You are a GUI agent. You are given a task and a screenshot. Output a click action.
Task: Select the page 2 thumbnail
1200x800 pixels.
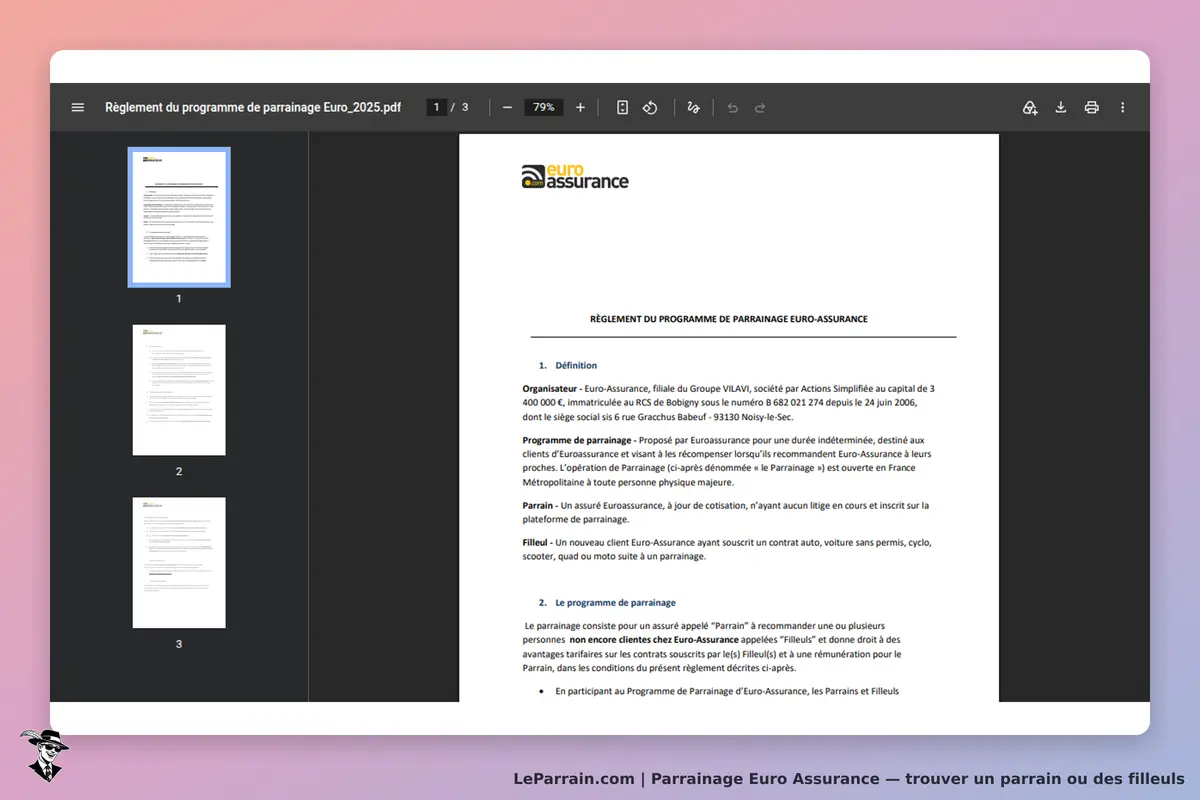(179, 390)
